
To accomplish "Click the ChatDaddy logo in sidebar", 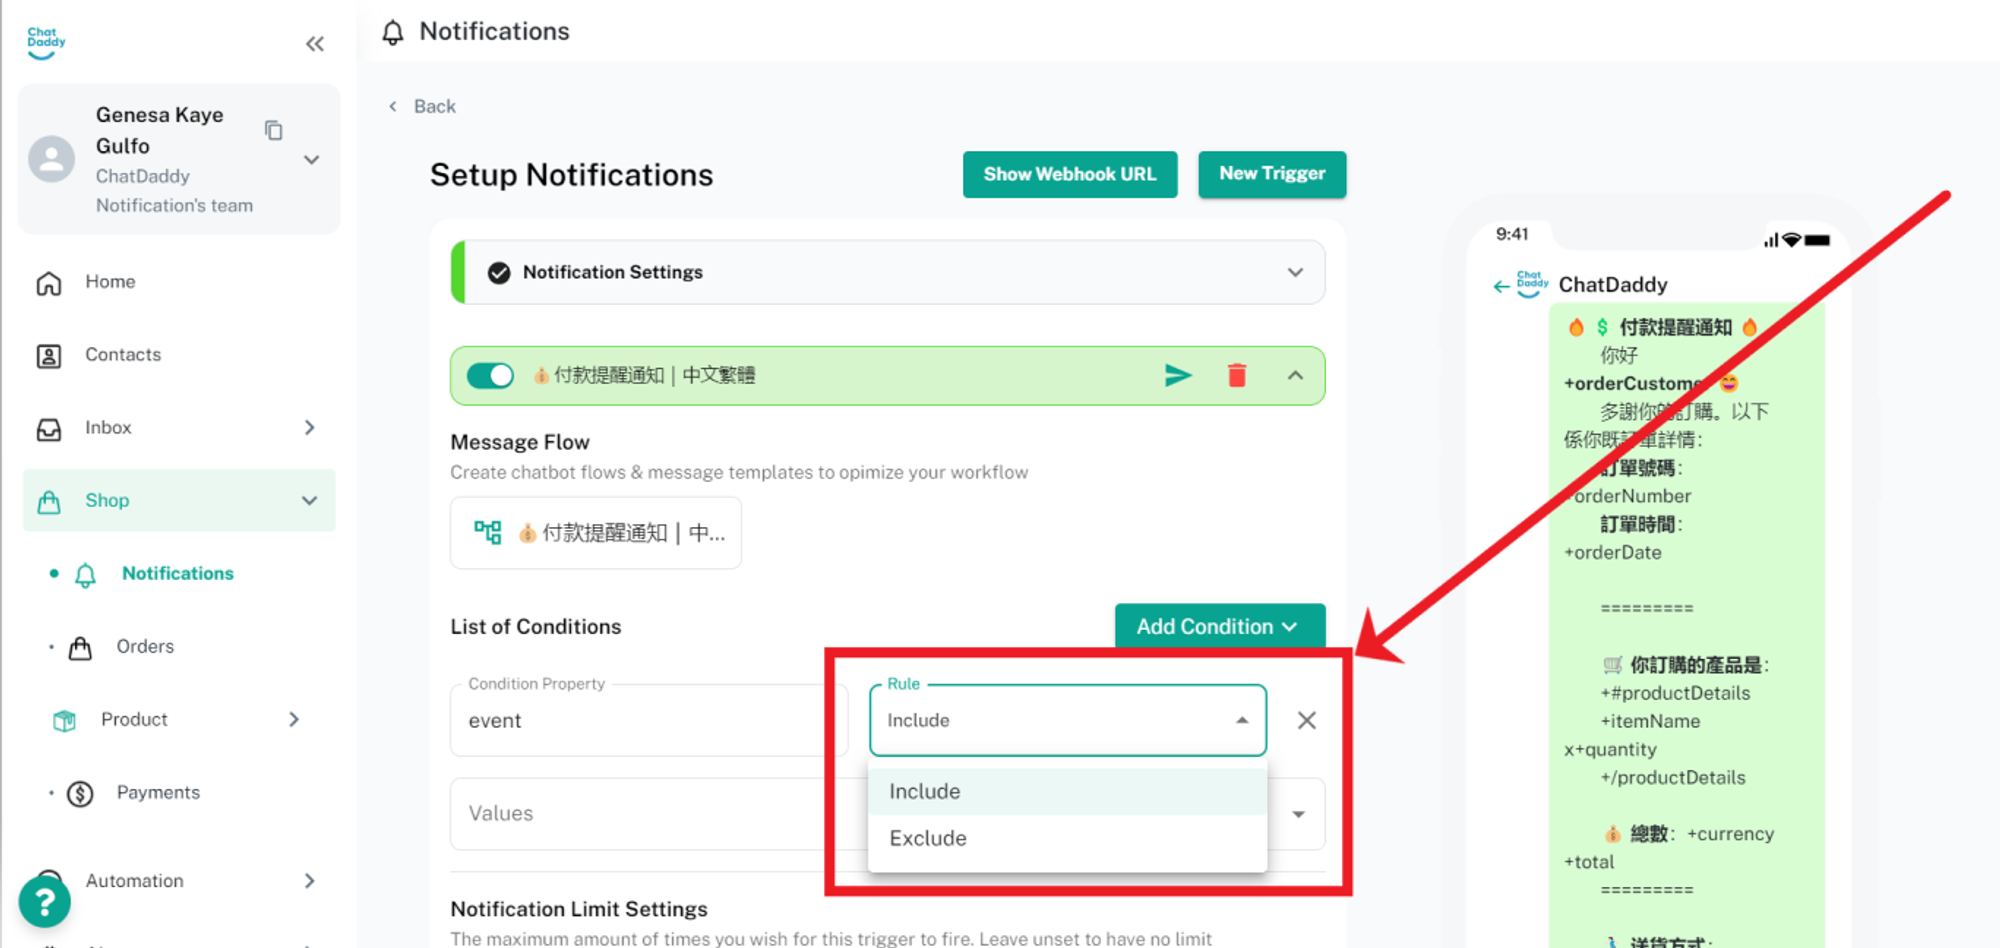I will point(46,42).
